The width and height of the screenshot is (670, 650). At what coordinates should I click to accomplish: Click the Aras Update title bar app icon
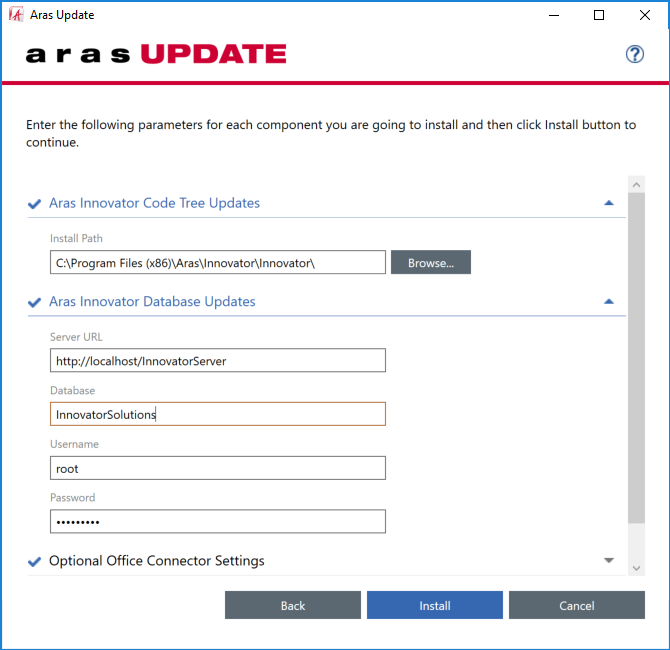point(16,15)
